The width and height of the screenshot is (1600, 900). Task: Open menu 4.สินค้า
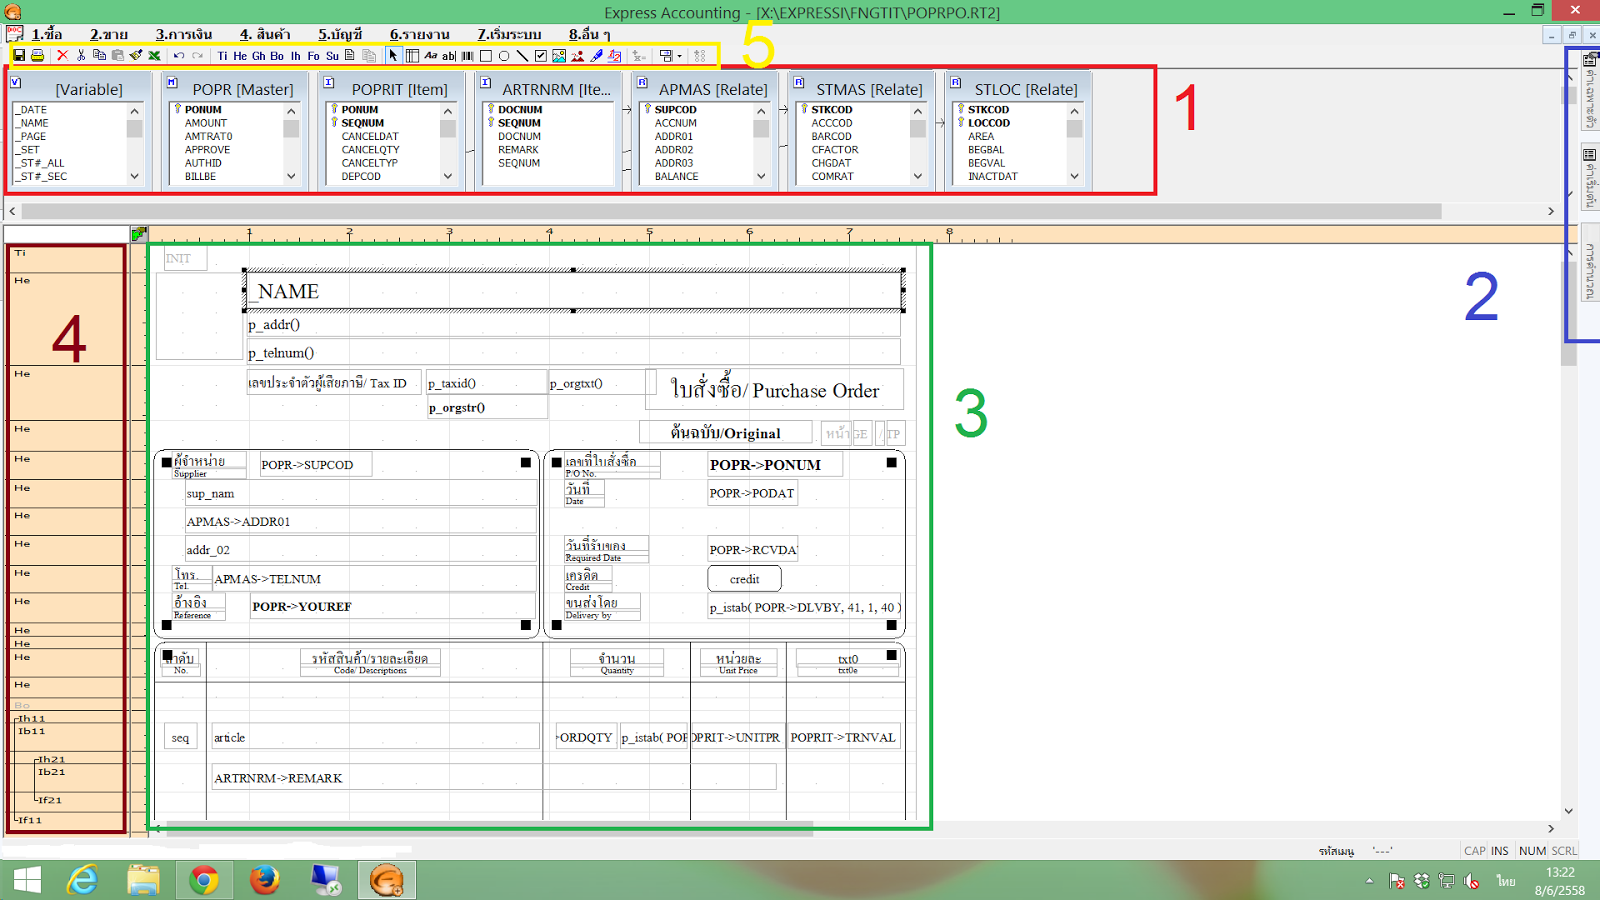pyautogui.click(x=265, y=34)
